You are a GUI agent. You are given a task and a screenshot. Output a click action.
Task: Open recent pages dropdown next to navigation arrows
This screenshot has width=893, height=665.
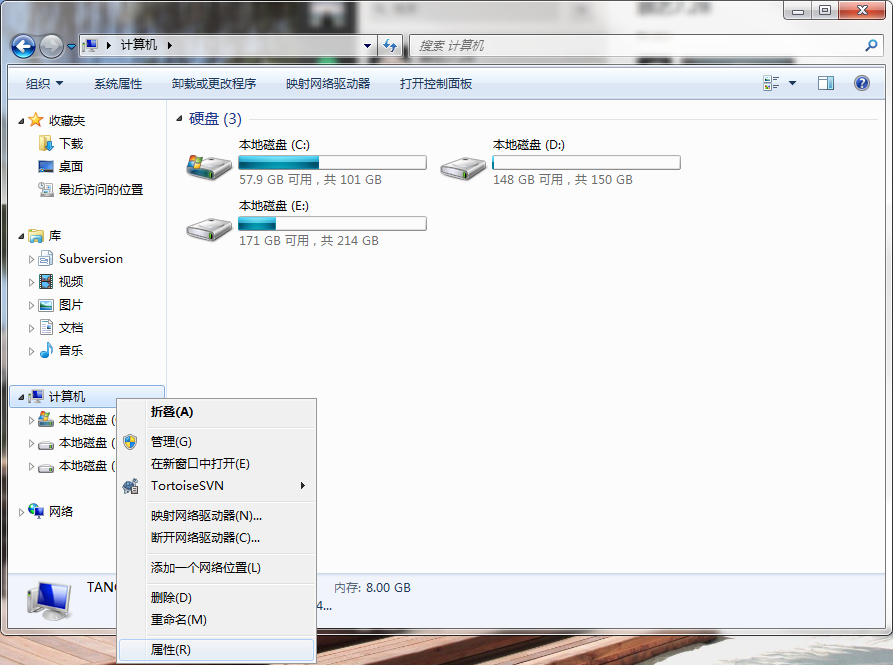coord(71,47)
